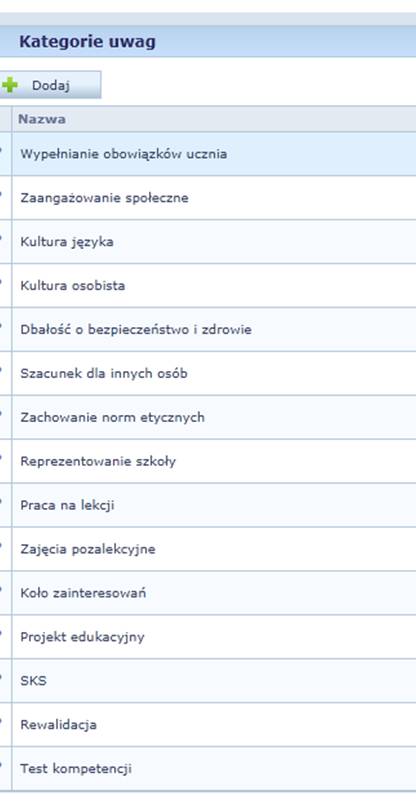Select Zachowanie norm etycznych category

214,417
